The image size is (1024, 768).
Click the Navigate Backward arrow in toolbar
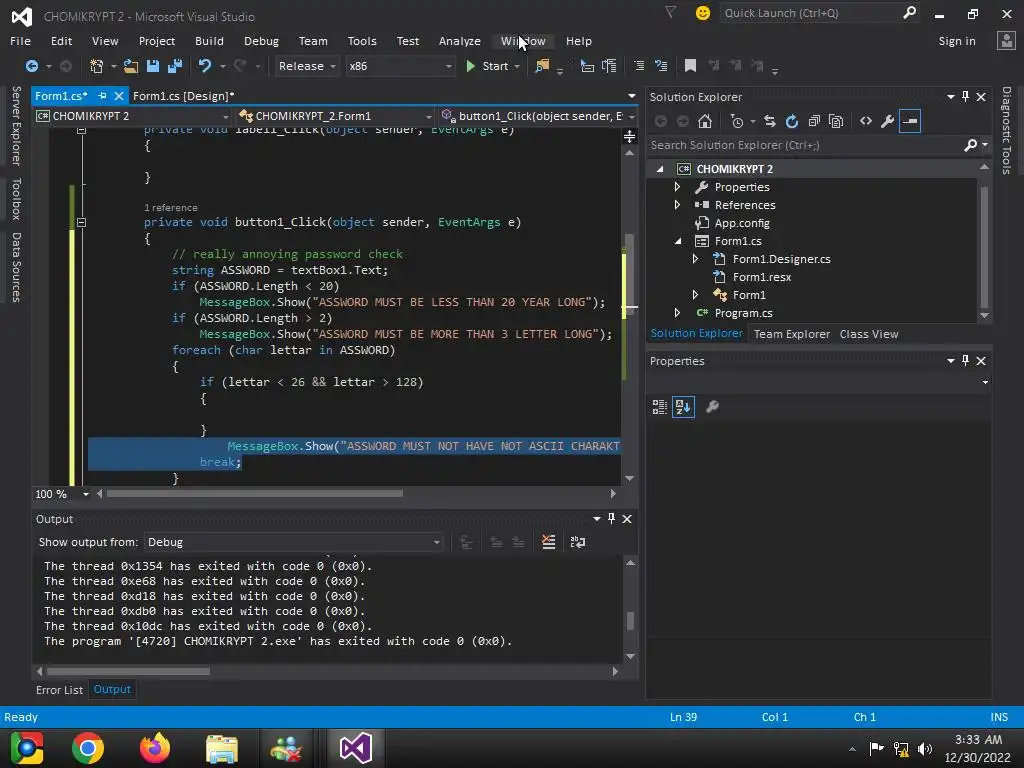(31, 66)
